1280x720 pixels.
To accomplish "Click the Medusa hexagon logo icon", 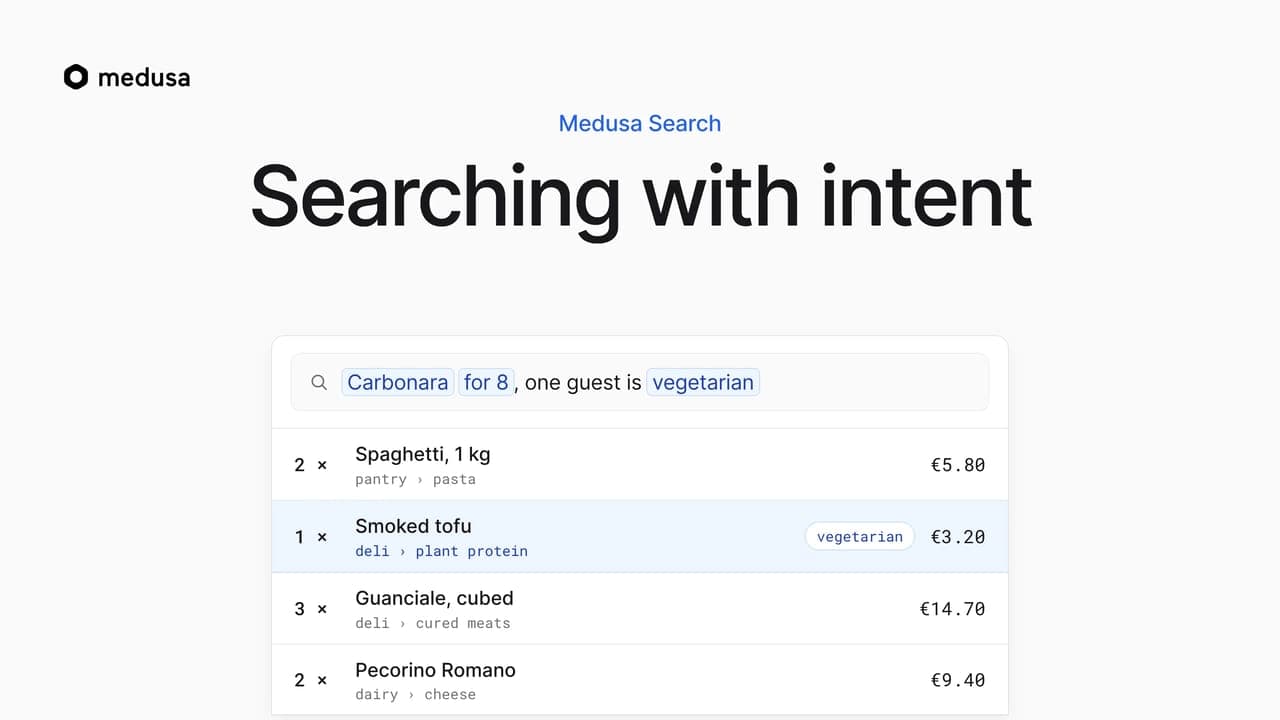I will coord(76,77).
